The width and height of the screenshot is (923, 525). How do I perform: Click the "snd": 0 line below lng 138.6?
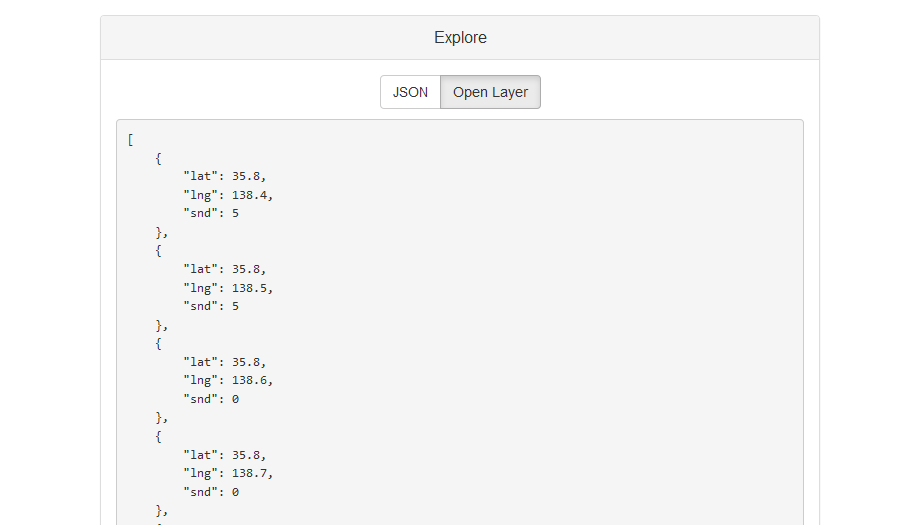click(211, 399)
